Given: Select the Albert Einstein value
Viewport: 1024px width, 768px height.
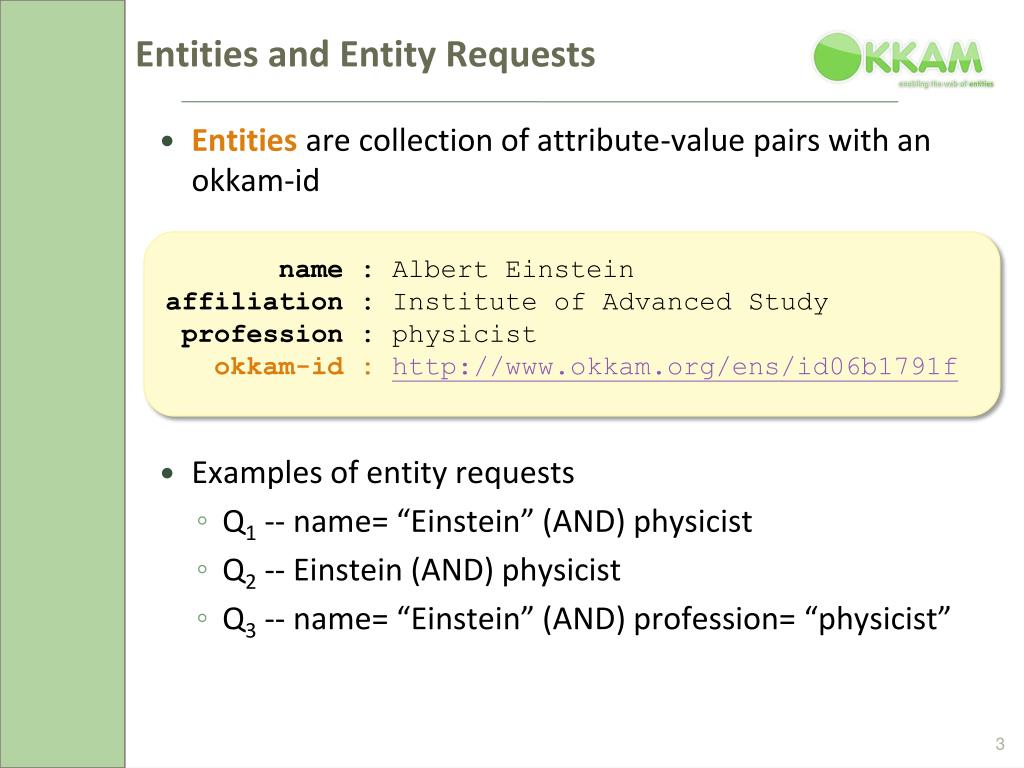Looking at the screenshot, I should [x=513, y=269].
